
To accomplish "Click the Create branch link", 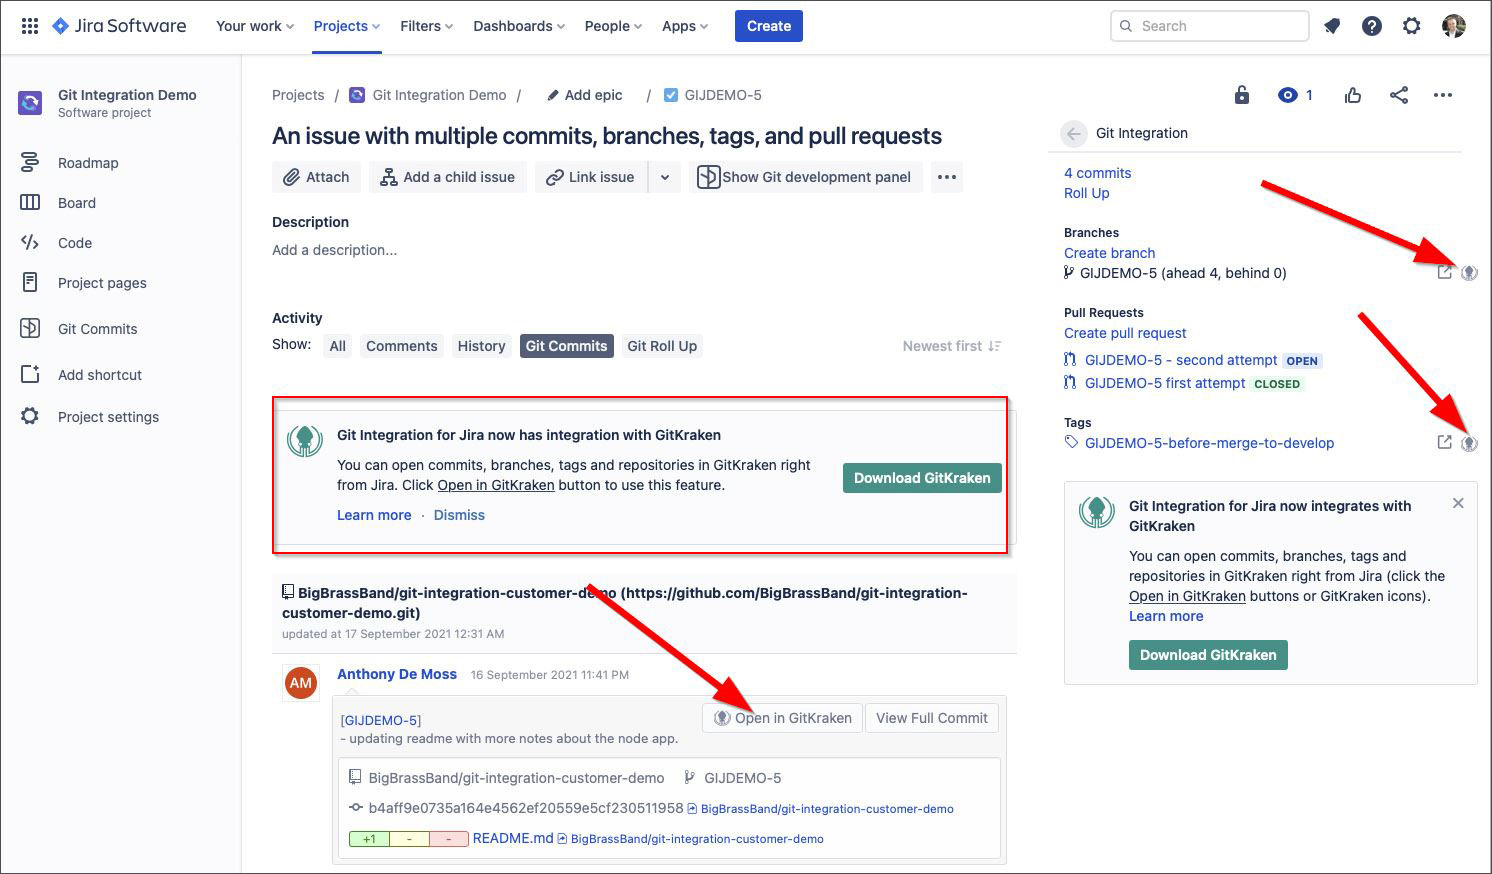I will pyautogui.click(x=1110, y=253).
